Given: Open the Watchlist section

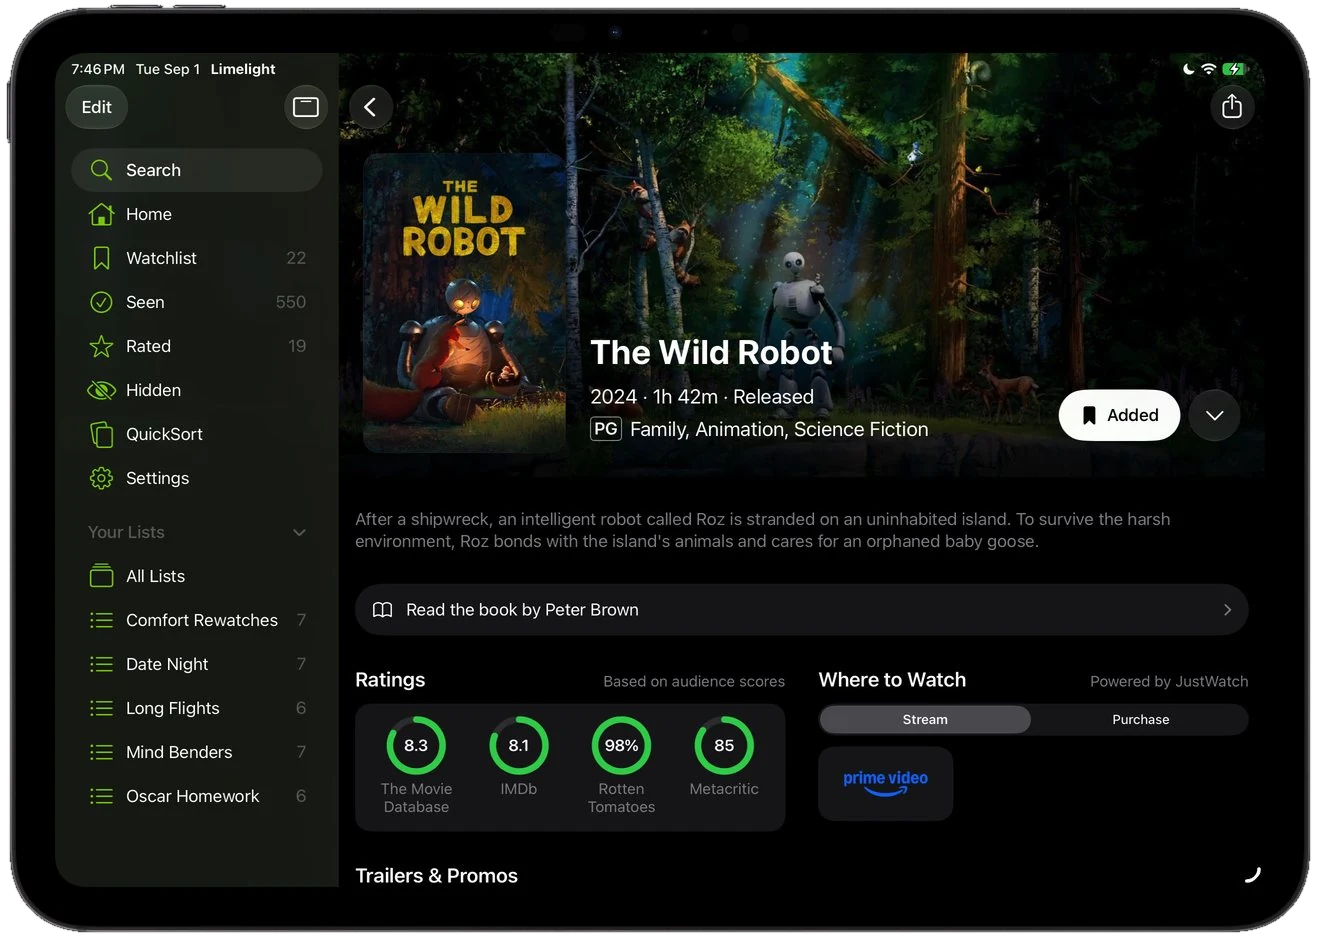Looking at the screenshot, I should [x=197, y=258].
